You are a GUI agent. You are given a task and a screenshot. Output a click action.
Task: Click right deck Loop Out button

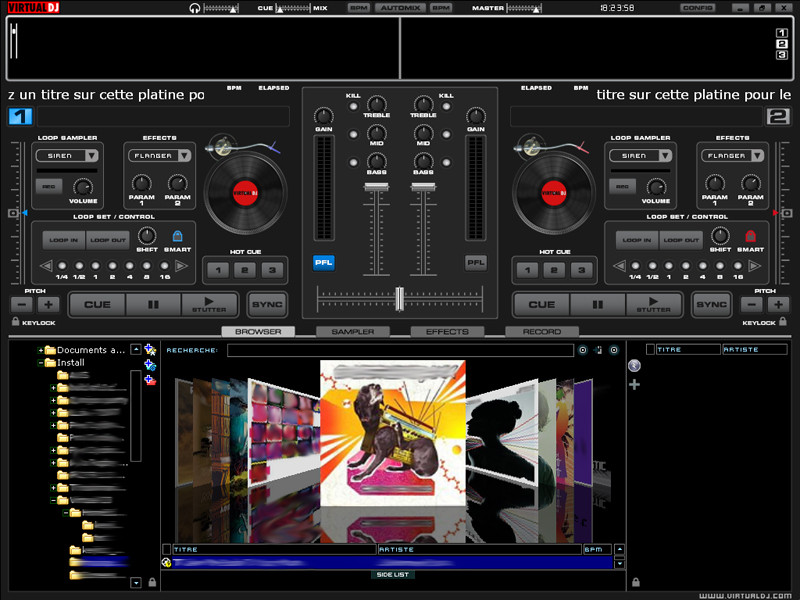681,240
